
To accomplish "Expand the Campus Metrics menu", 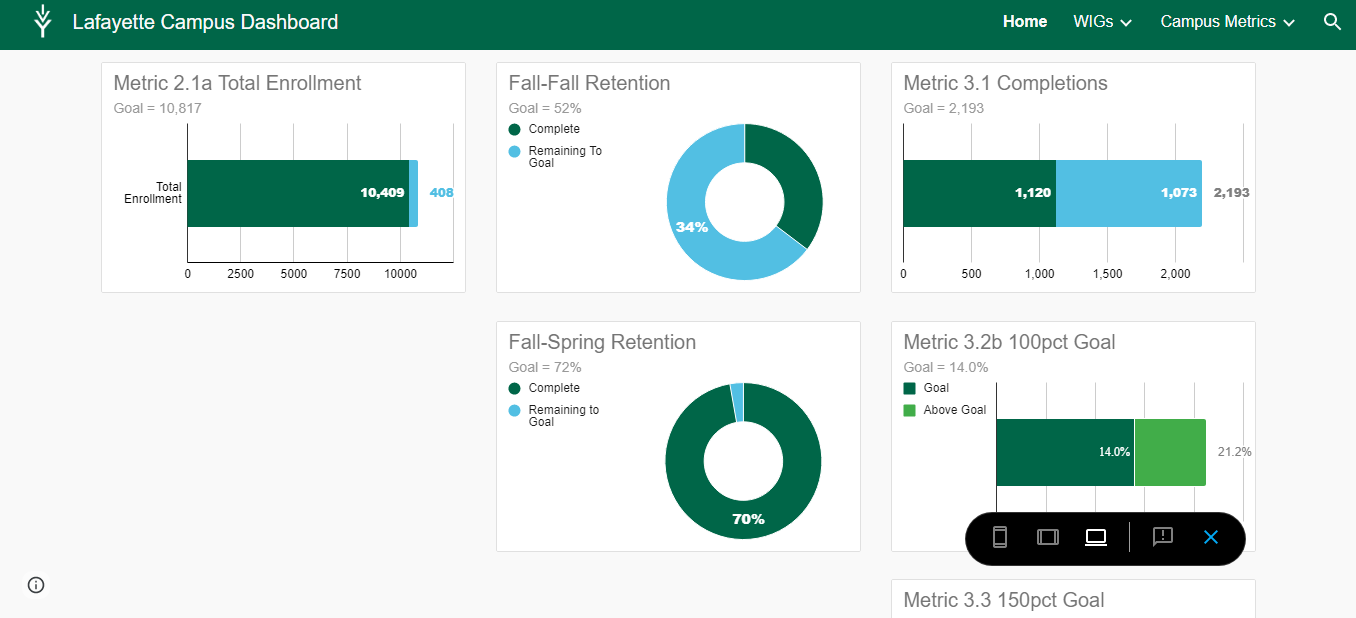I will (1227, 21).
